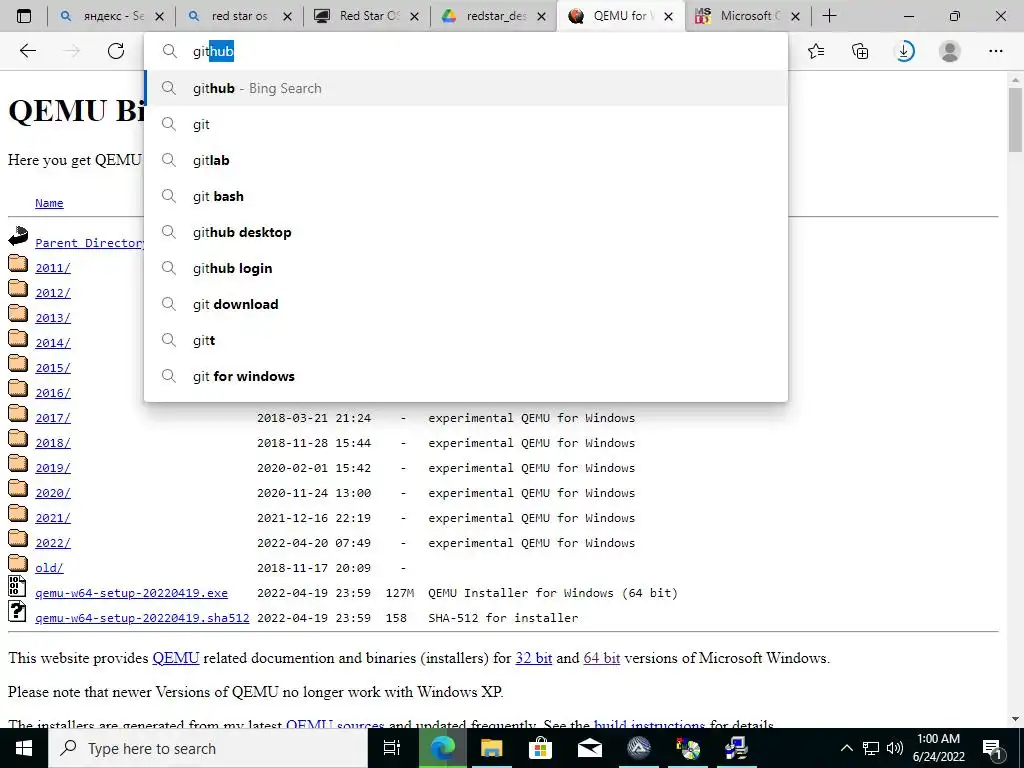1024x768 pixels.
Task: Click the refresh page icon
Action: point(116,51)
